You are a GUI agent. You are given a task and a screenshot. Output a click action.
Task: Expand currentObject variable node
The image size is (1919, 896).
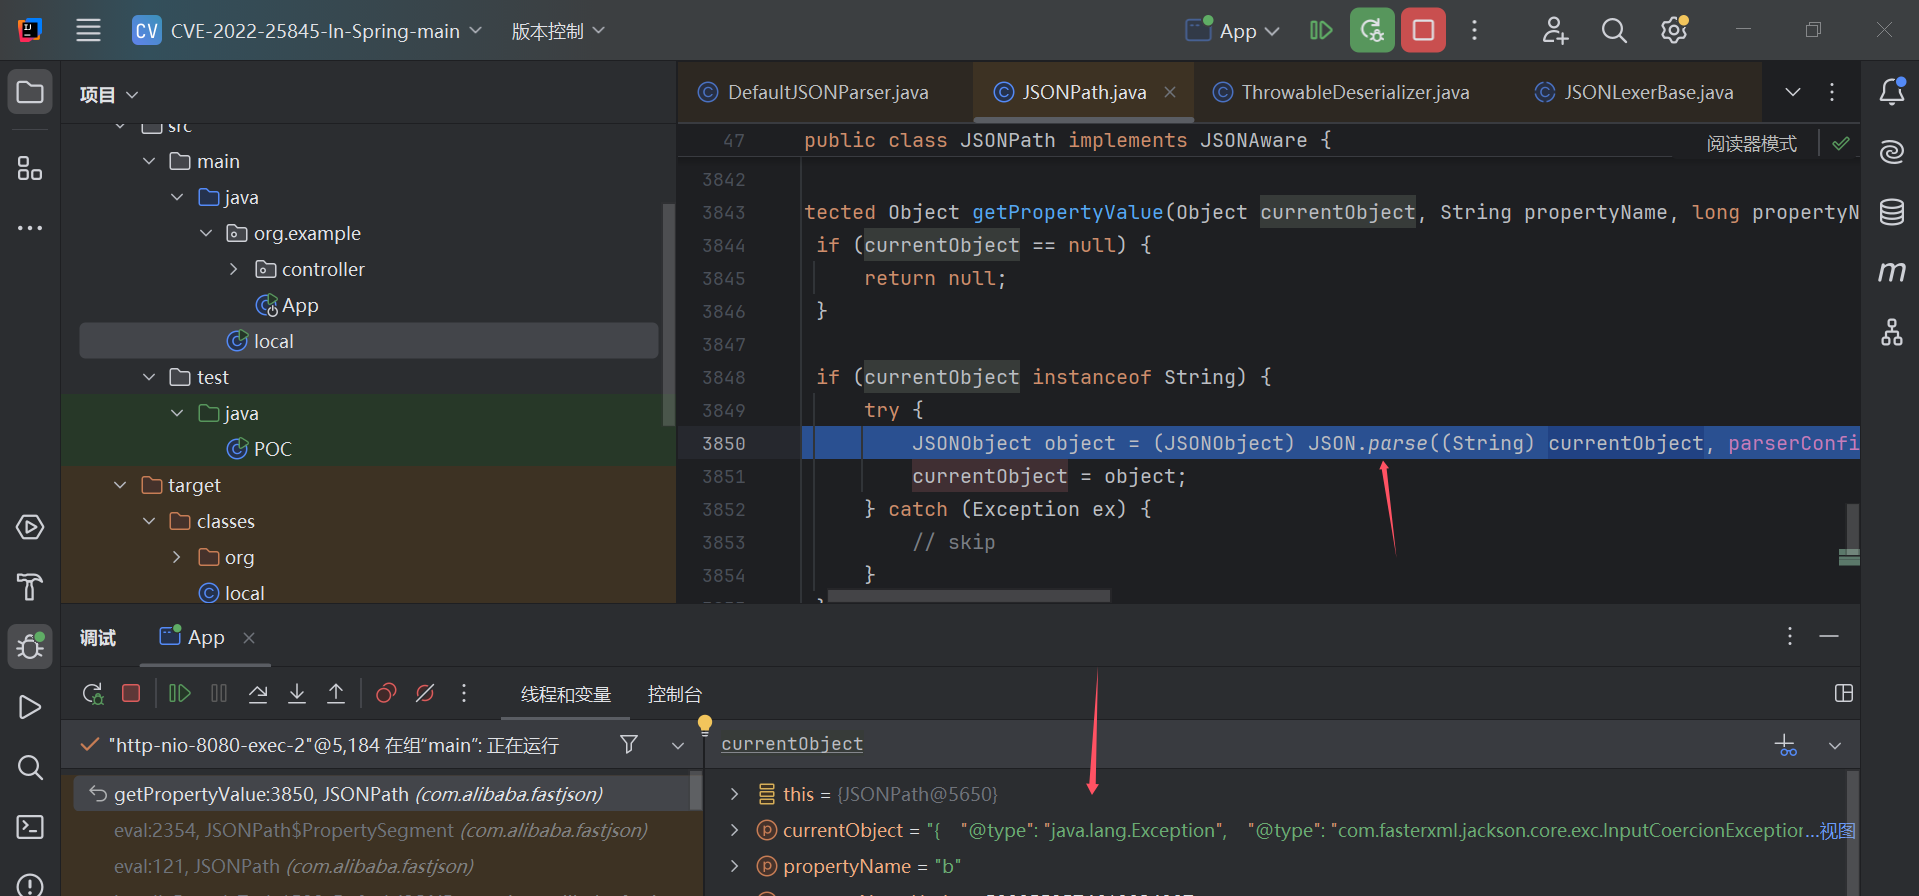coord(735,830)
